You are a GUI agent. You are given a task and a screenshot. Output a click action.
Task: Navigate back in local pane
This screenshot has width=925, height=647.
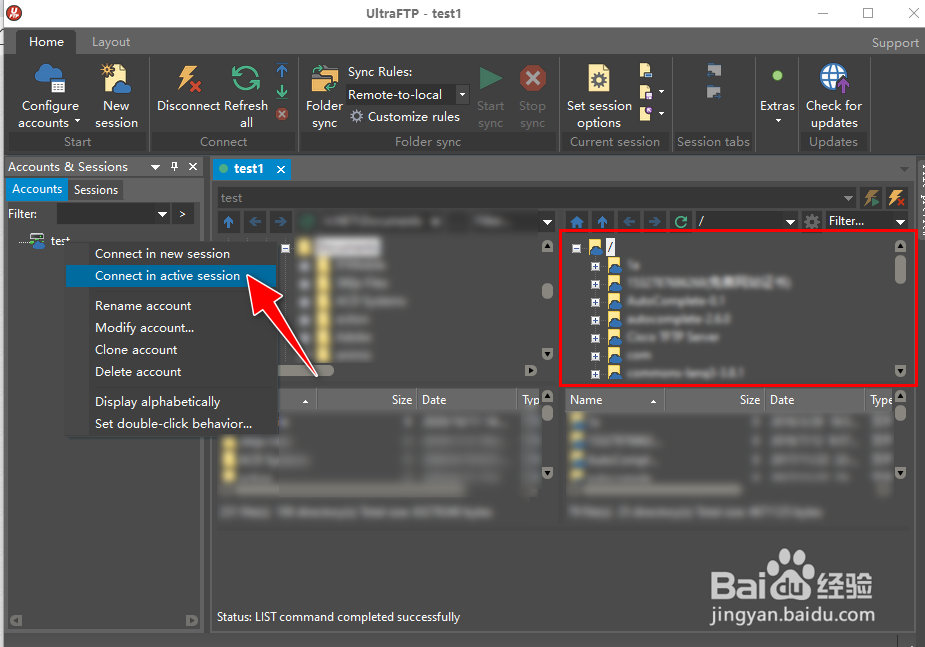point(255,222)
